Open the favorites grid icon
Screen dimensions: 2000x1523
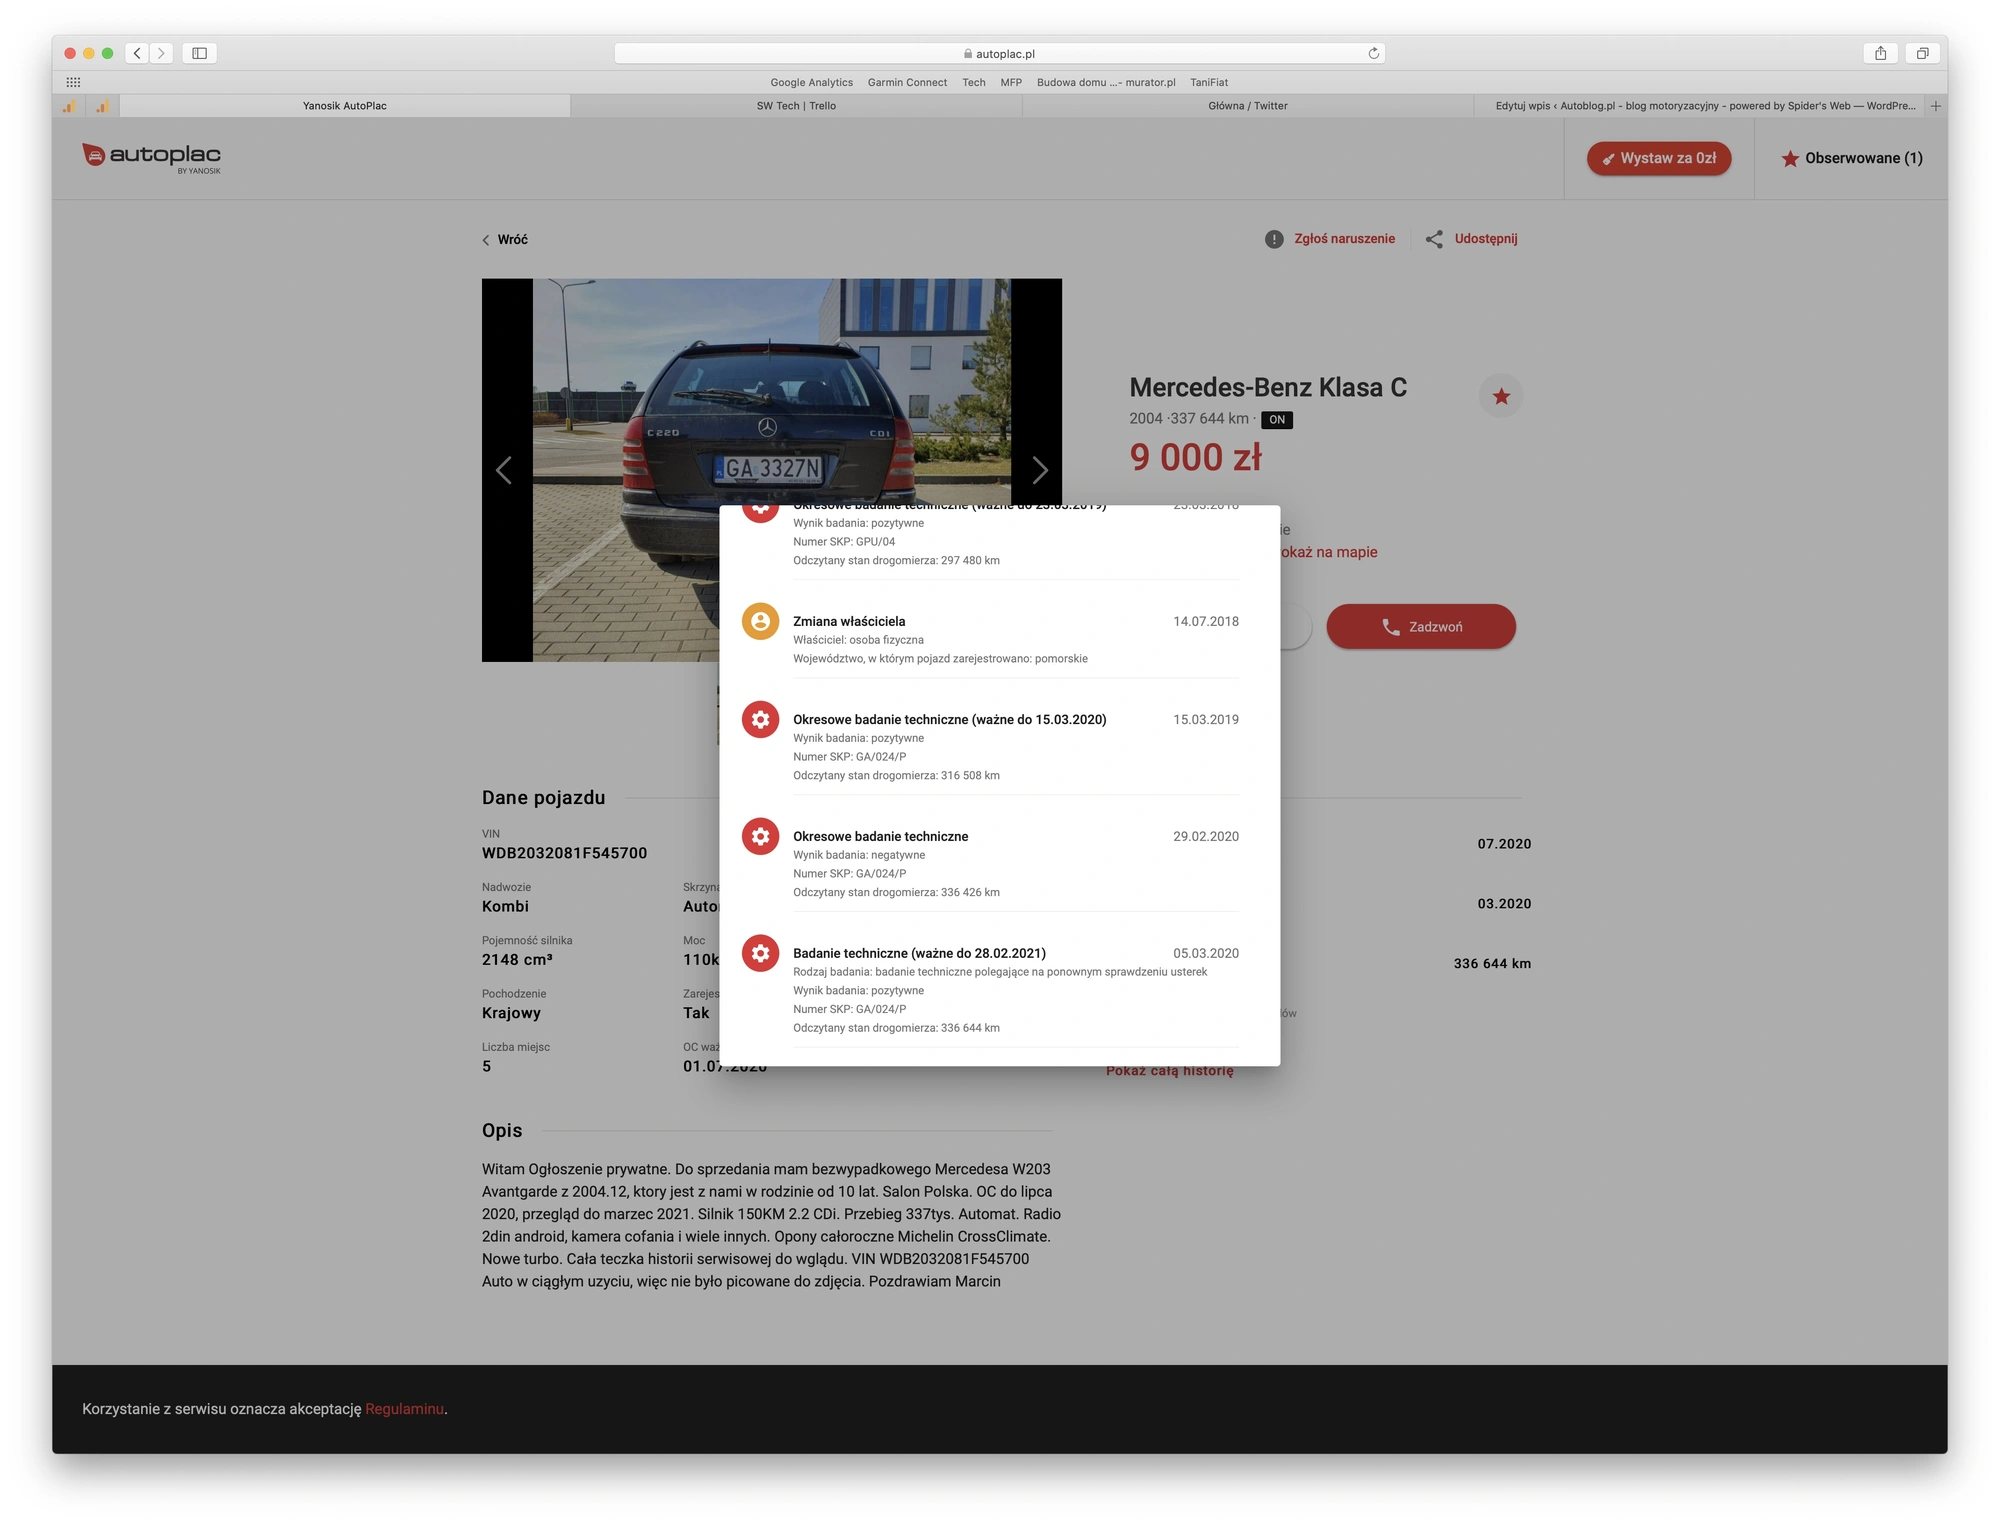[73, 82]
